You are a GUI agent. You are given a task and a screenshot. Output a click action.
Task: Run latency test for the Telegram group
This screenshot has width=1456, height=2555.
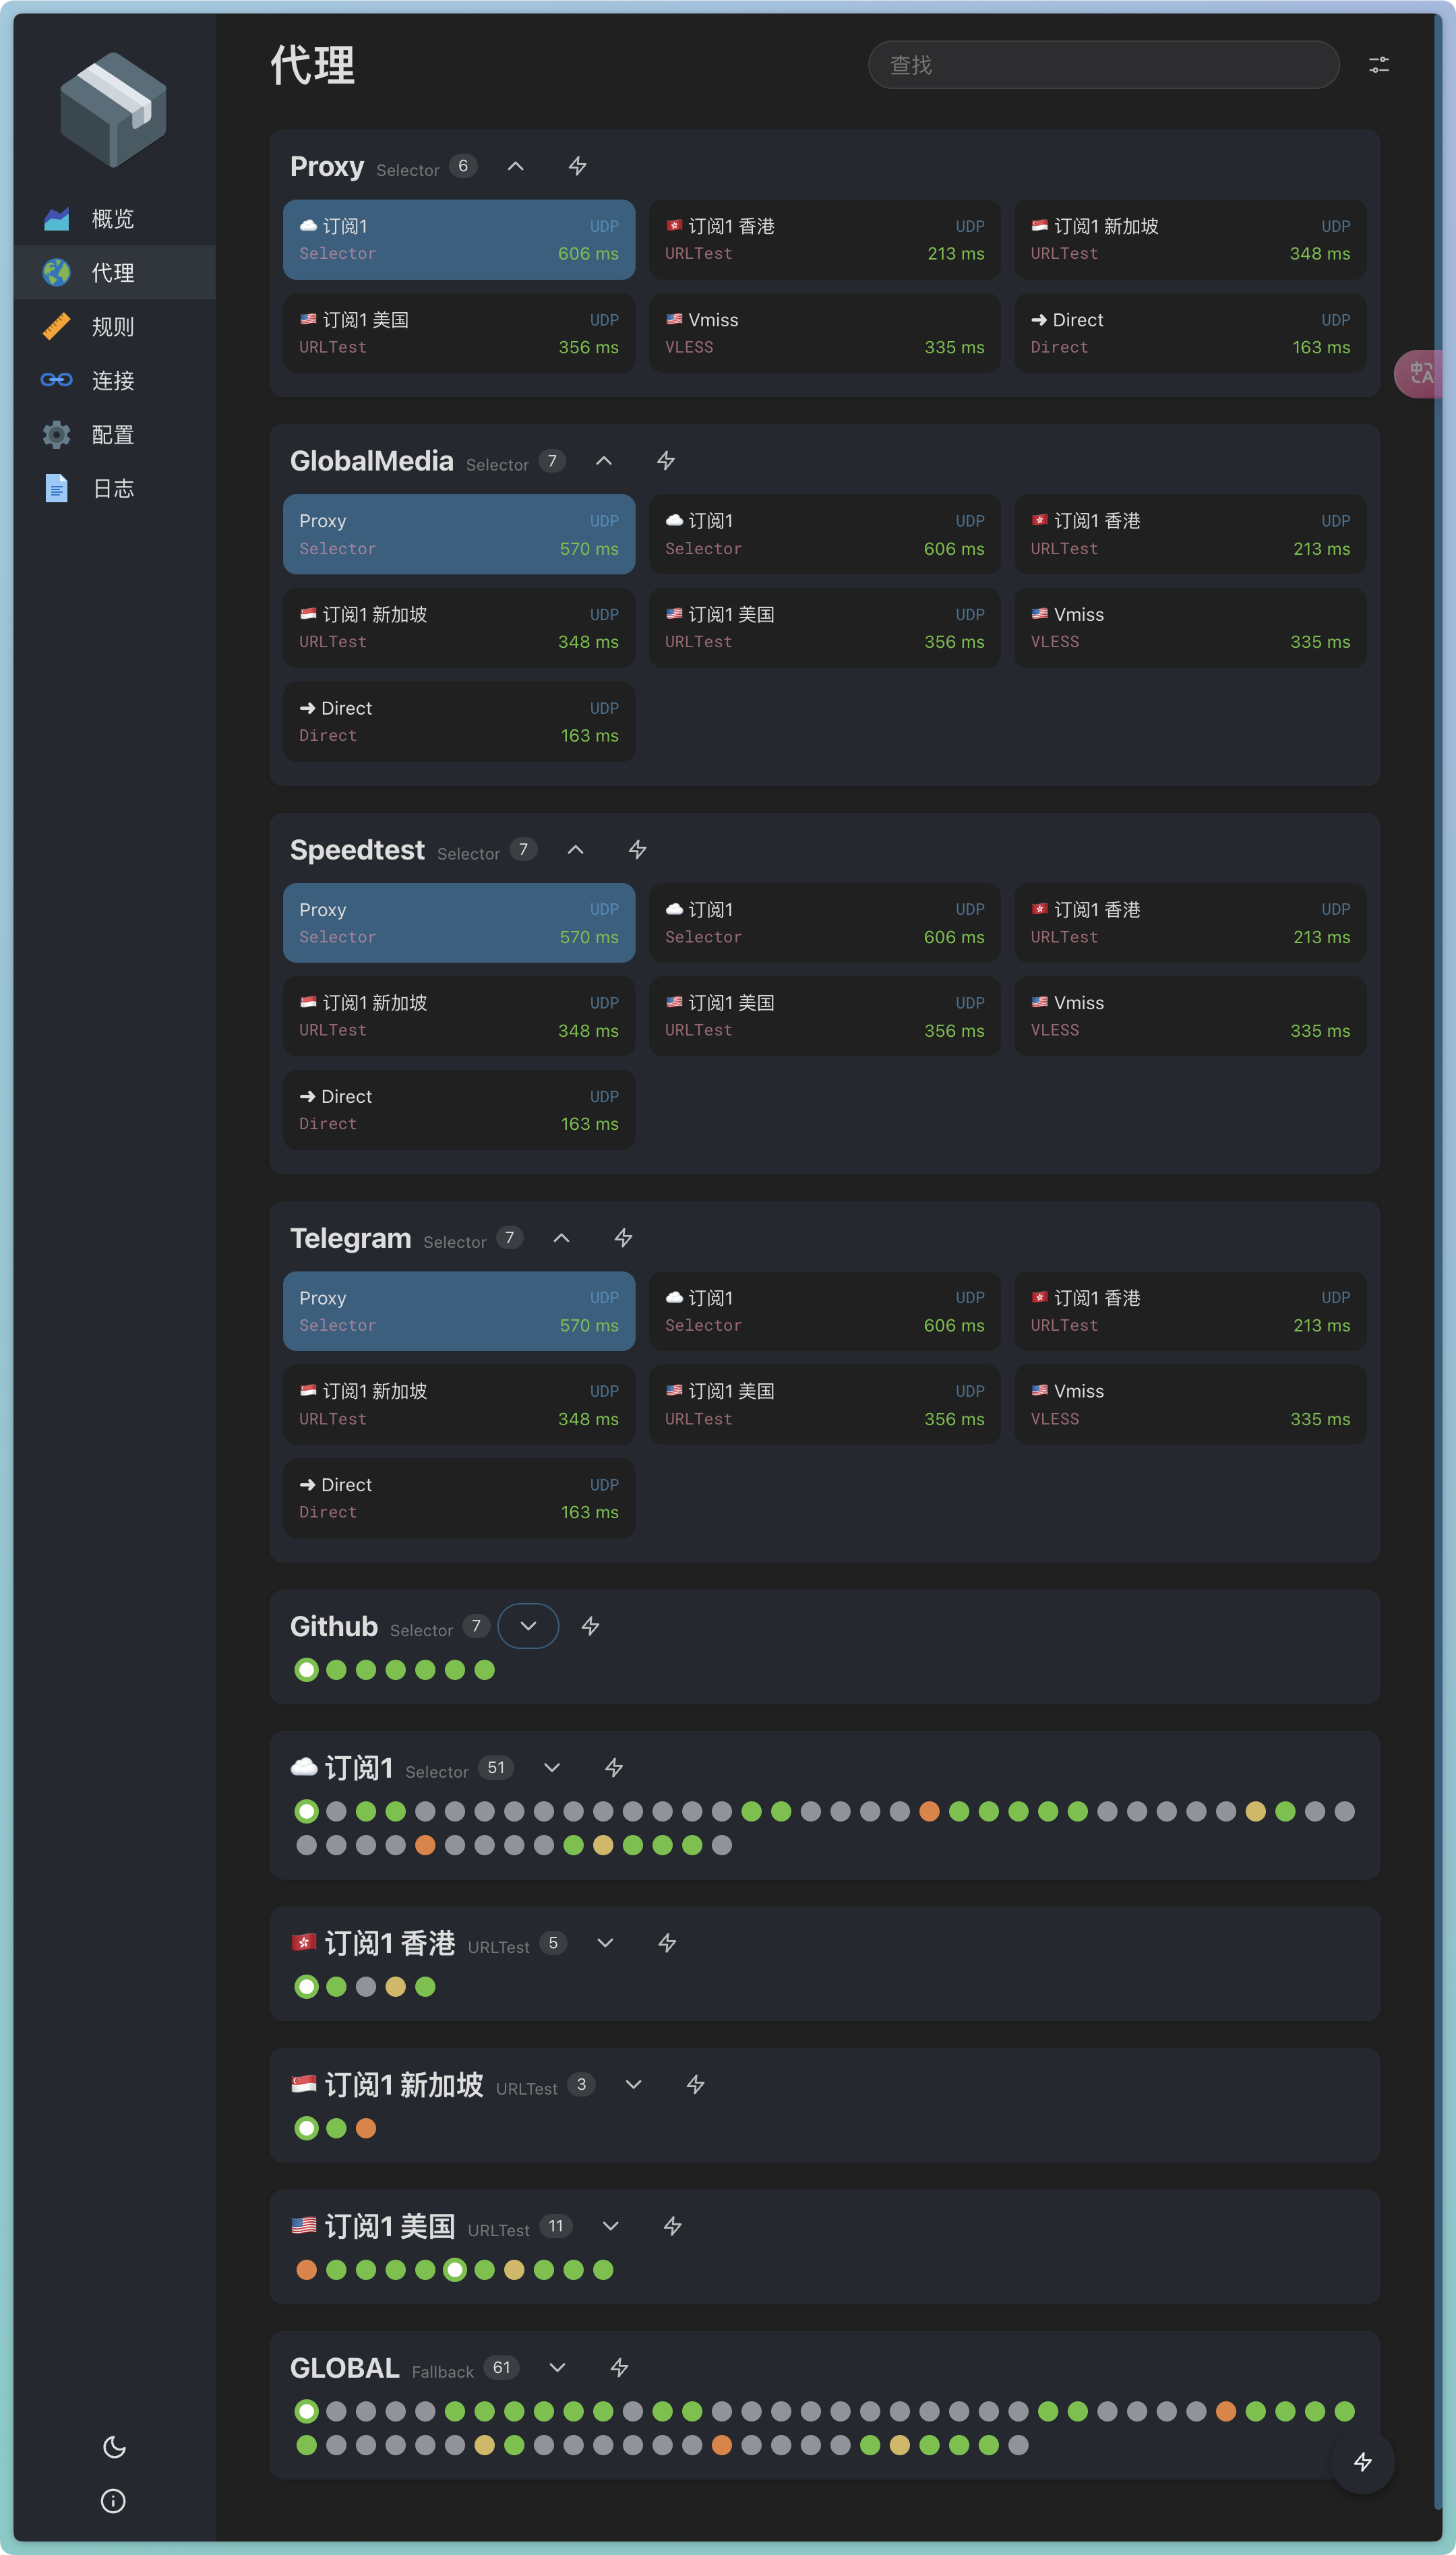[x=622, y=1238]
